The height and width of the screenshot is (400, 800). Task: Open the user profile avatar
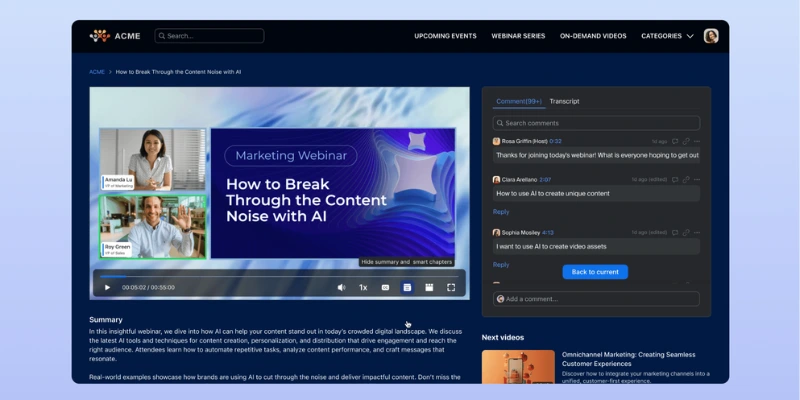coord(711,36)
